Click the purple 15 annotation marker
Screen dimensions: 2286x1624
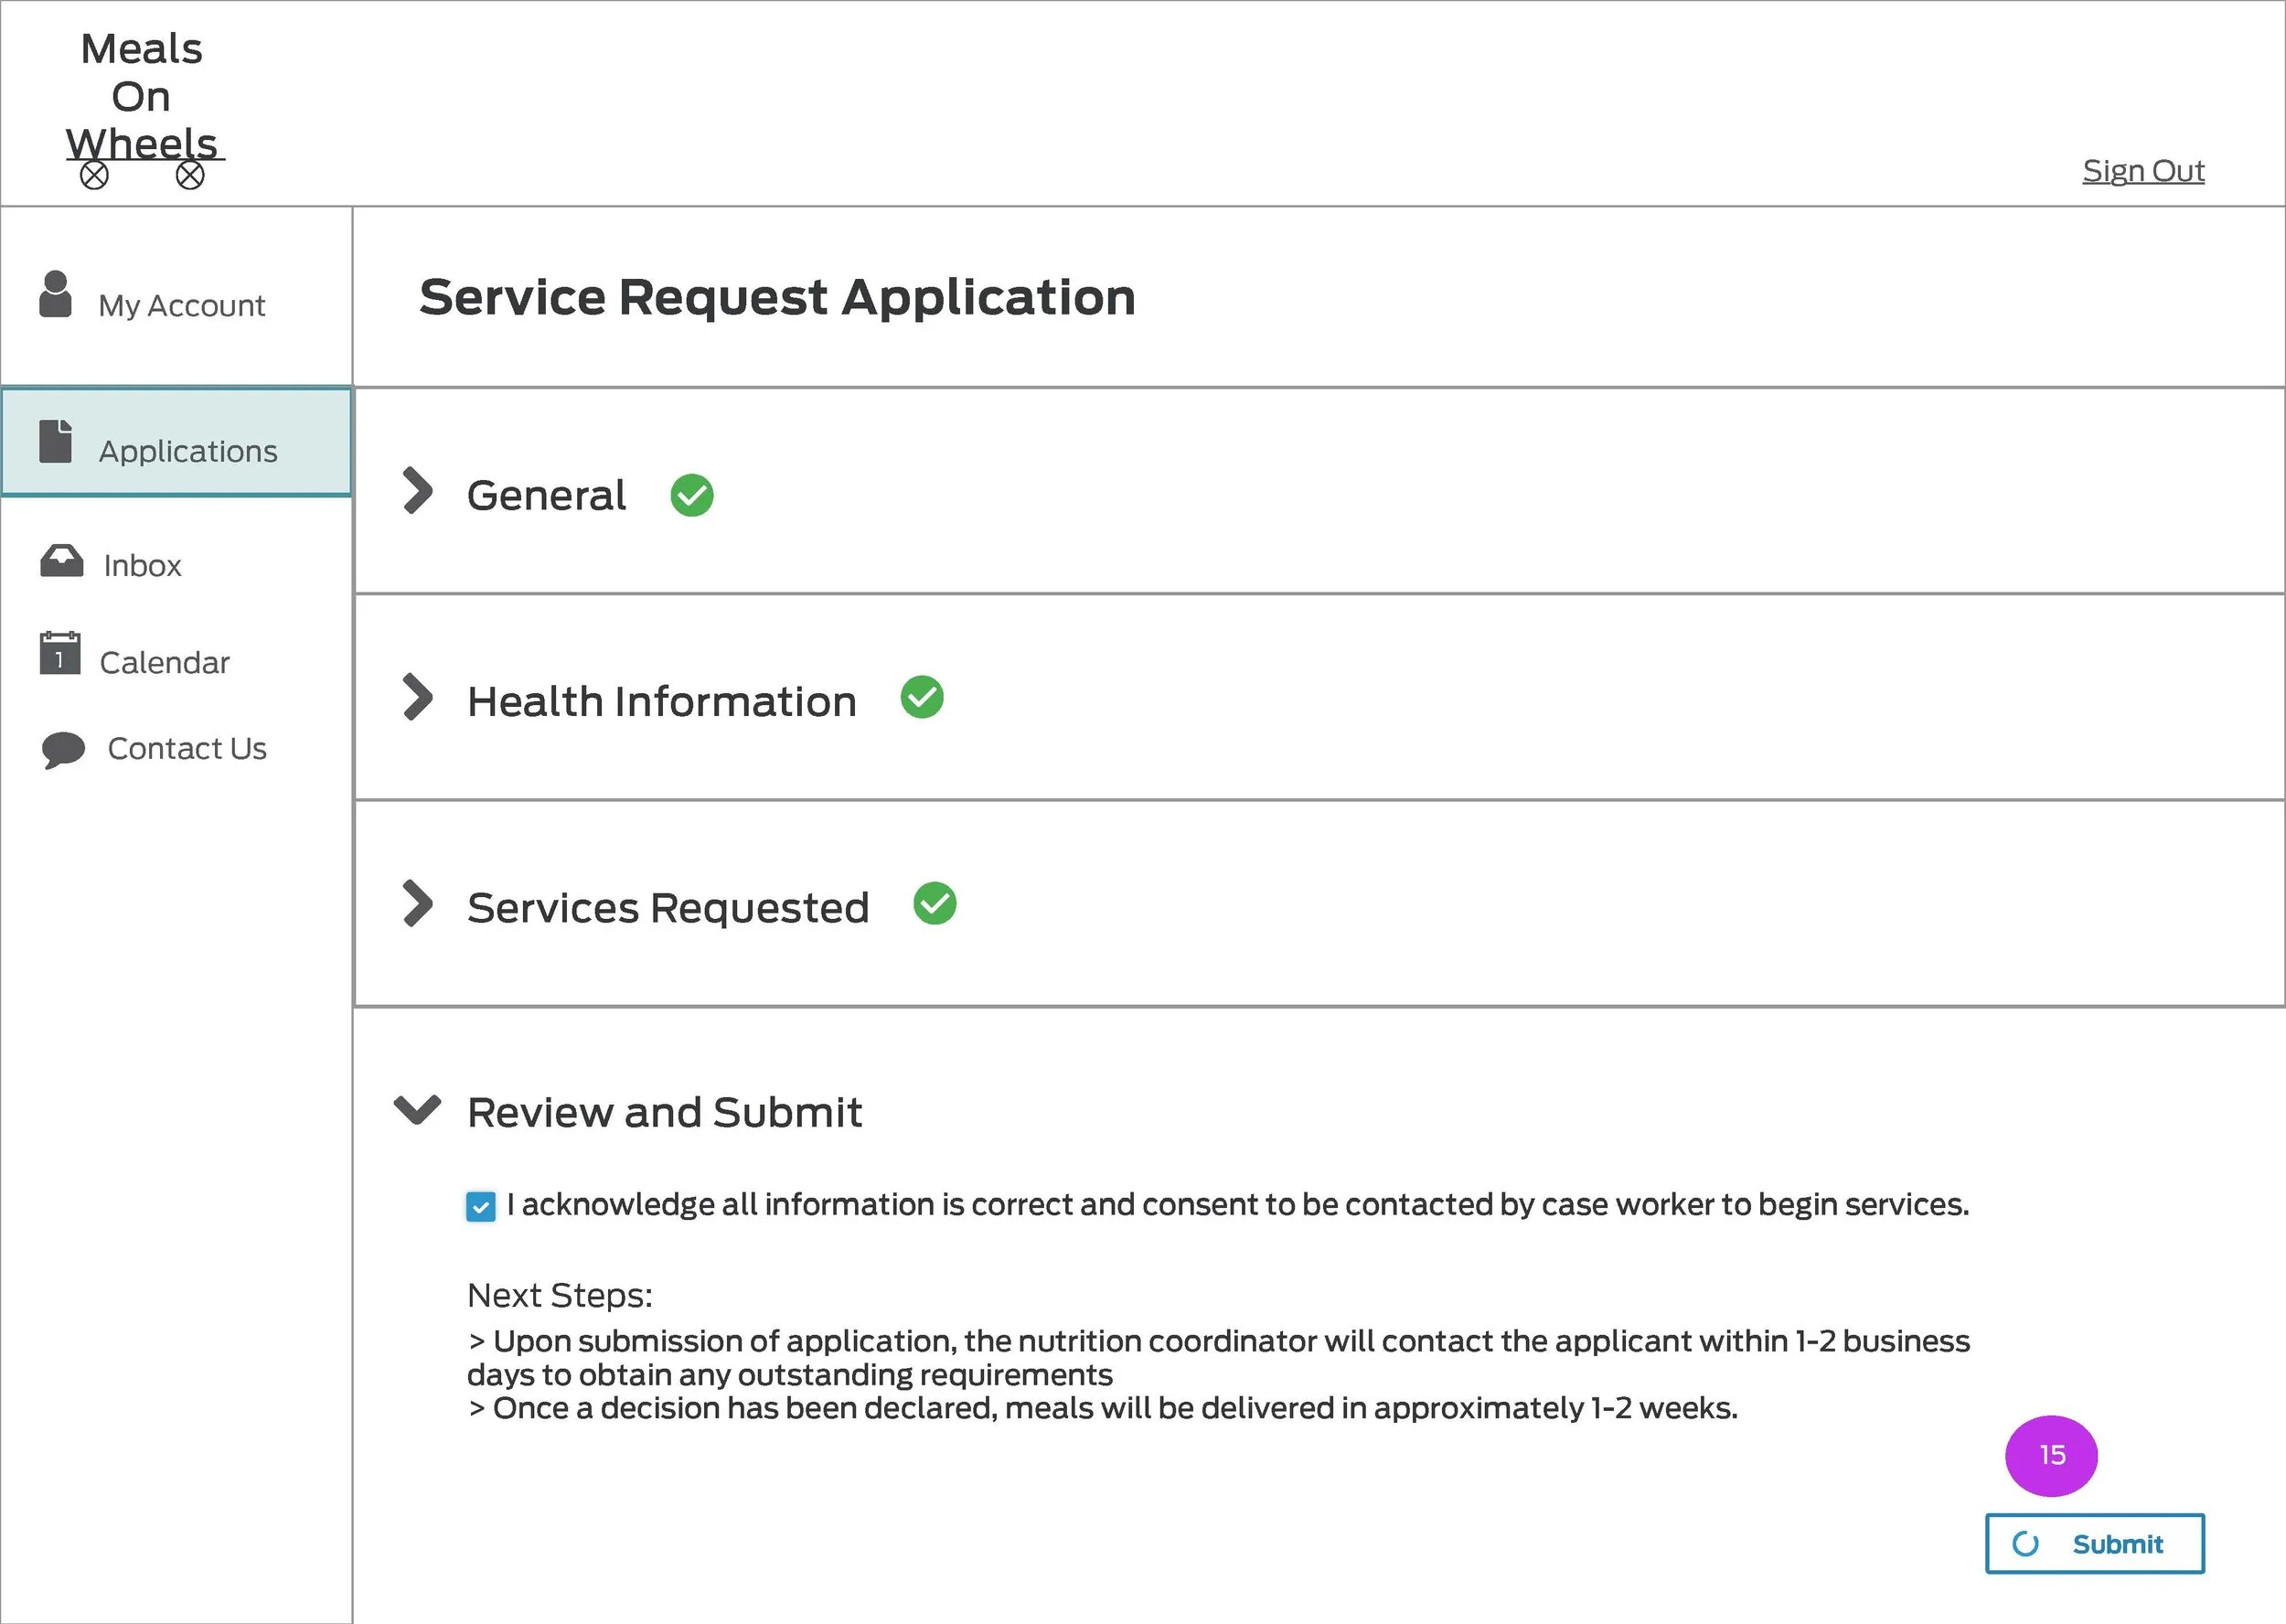point(2051,1455)
